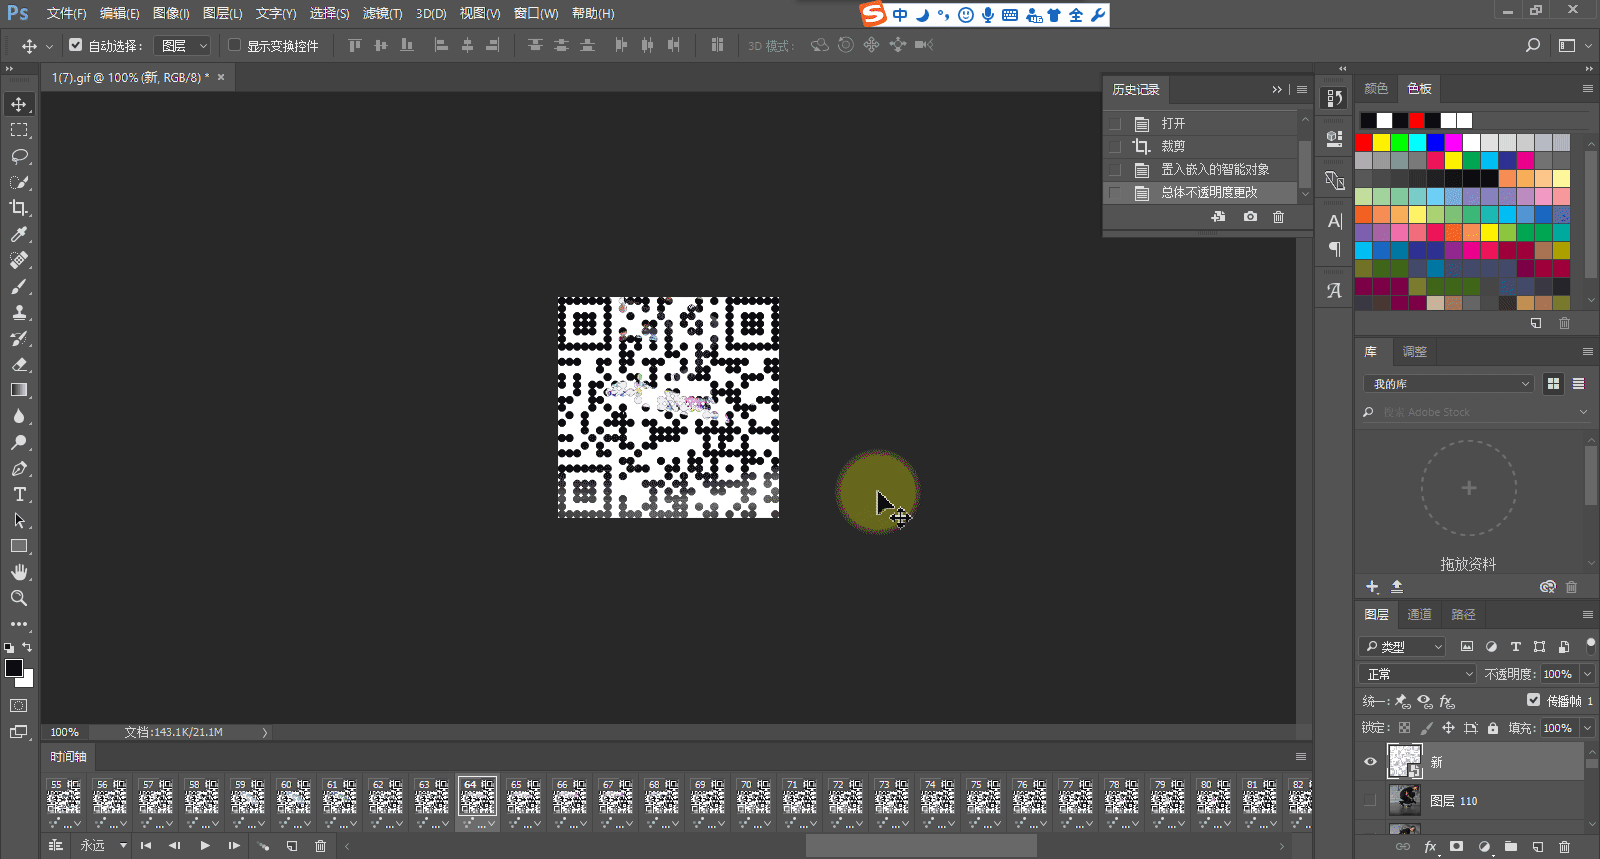Select the Horizontal Type tool
Screen dimensions: 1600x859
pos(19,494)
